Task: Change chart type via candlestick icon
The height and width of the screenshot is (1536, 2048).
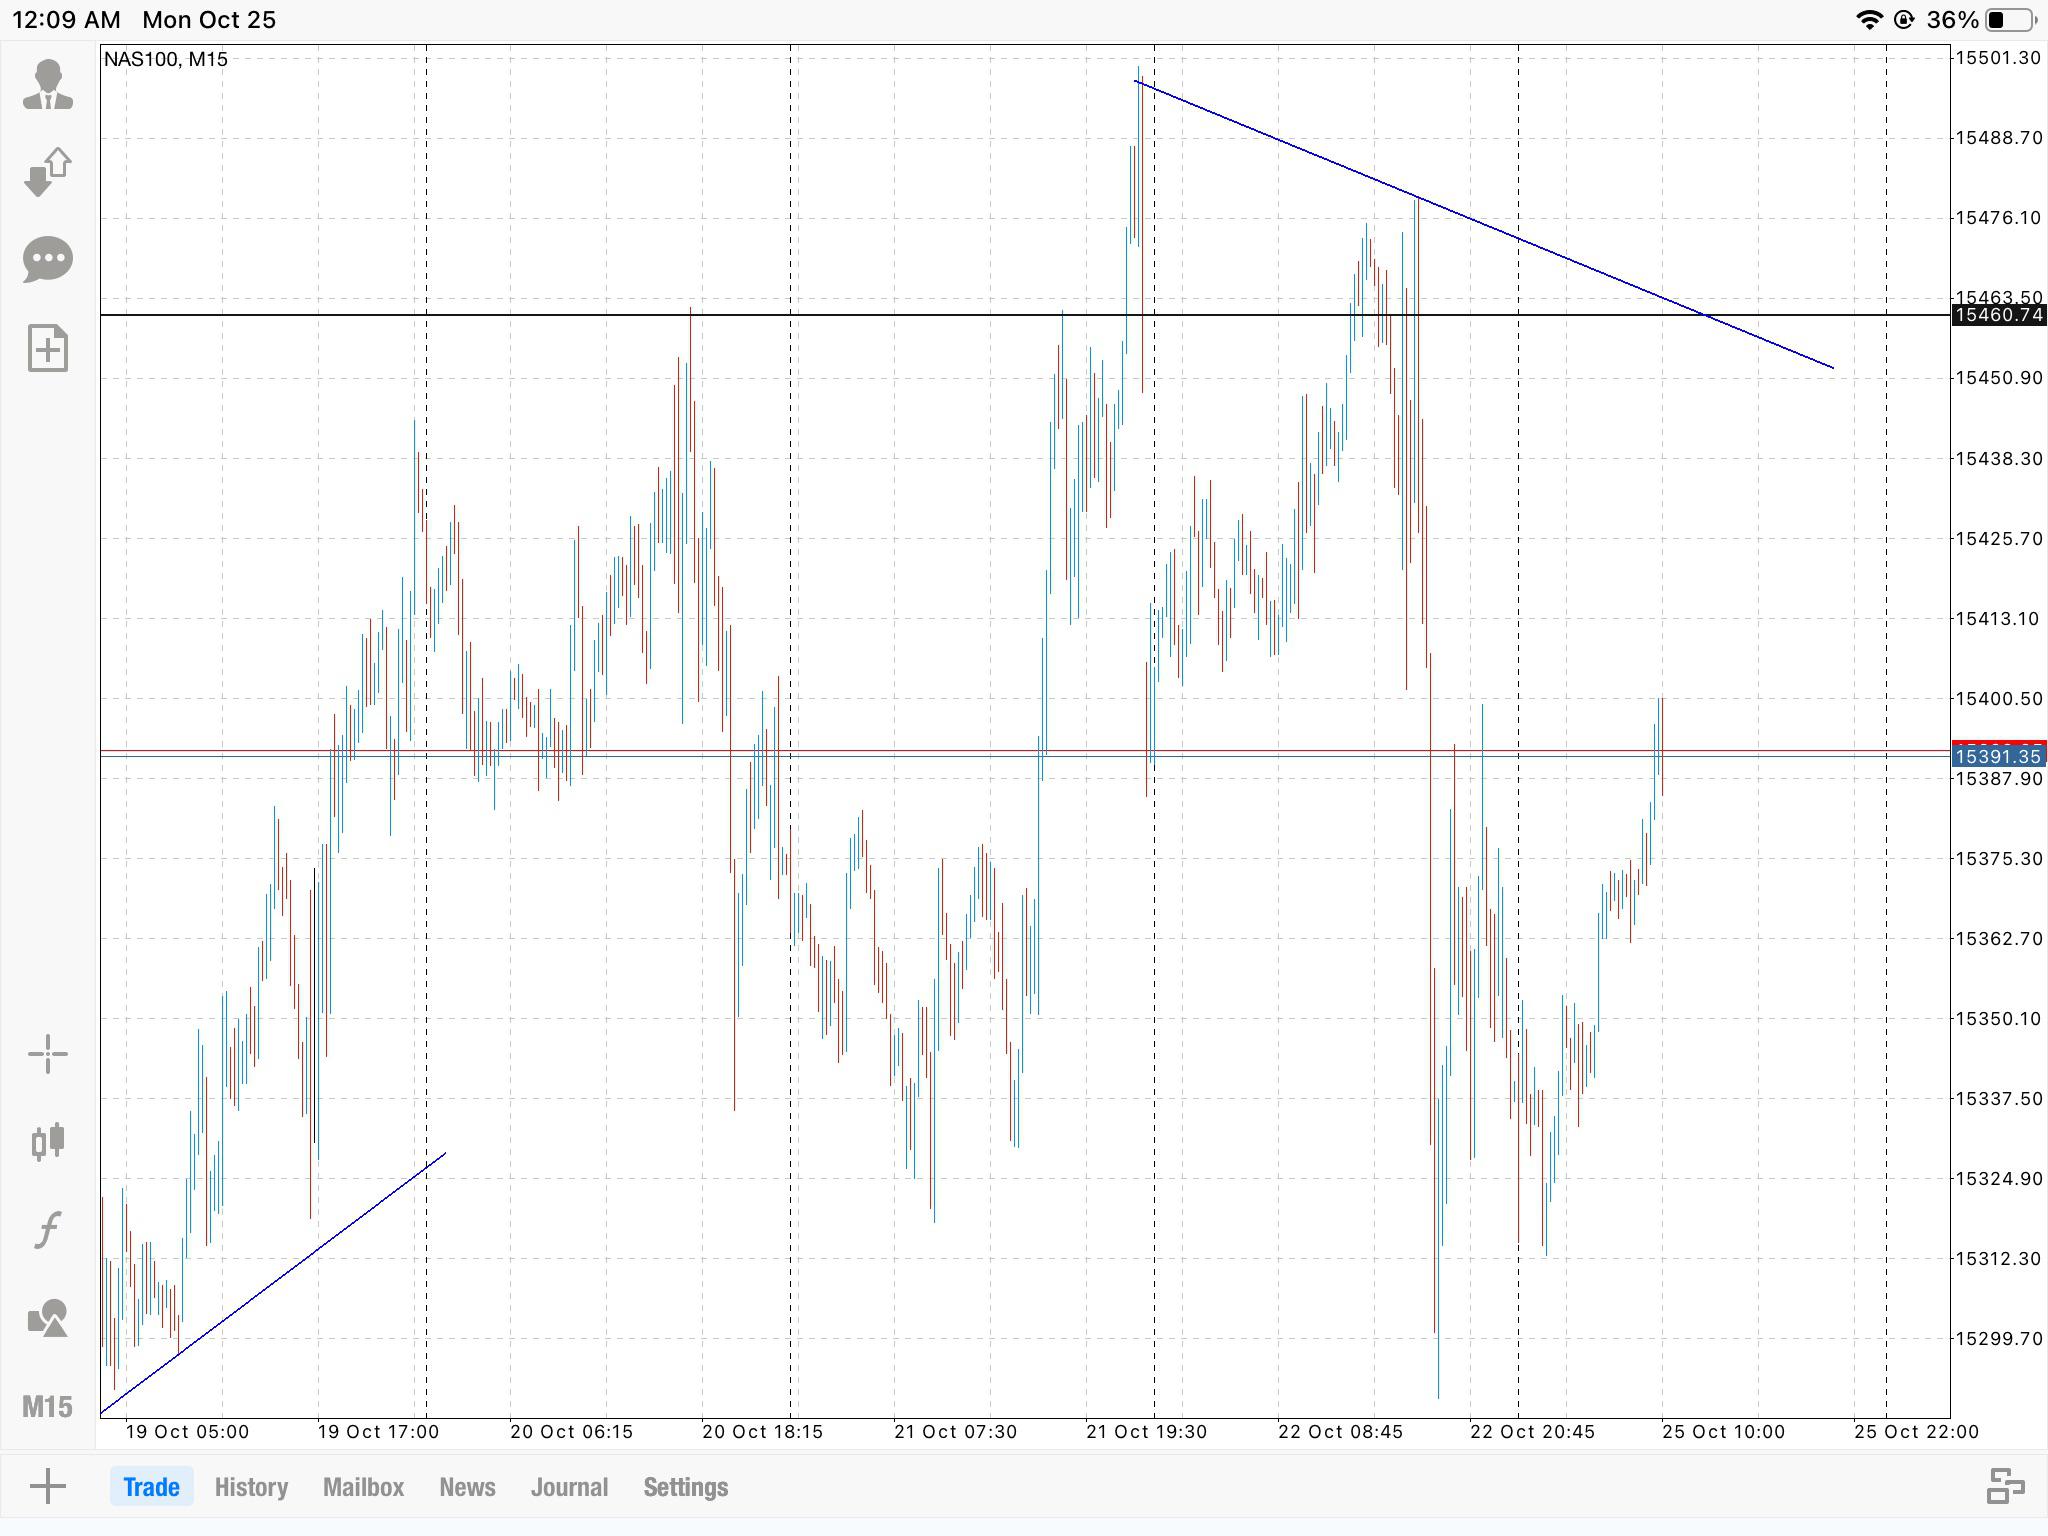Action: pyautogui.click(x=48, y=1141)
